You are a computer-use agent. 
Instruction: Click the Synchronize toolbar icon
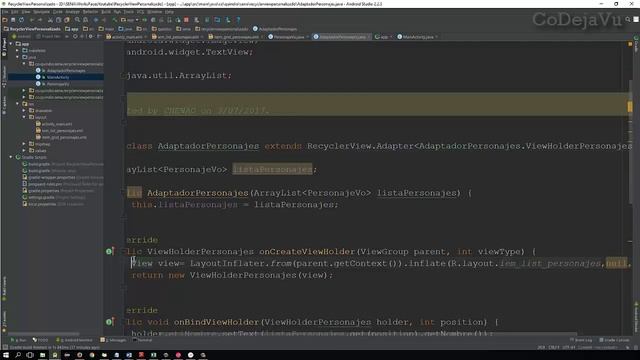coord(21,20)
